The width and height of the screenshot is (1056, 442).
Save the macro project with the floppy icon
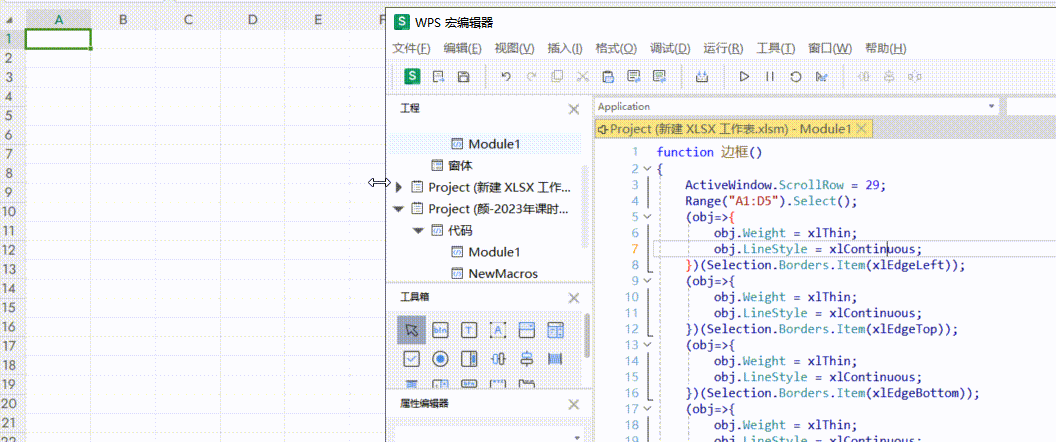[x=463, y=77]
